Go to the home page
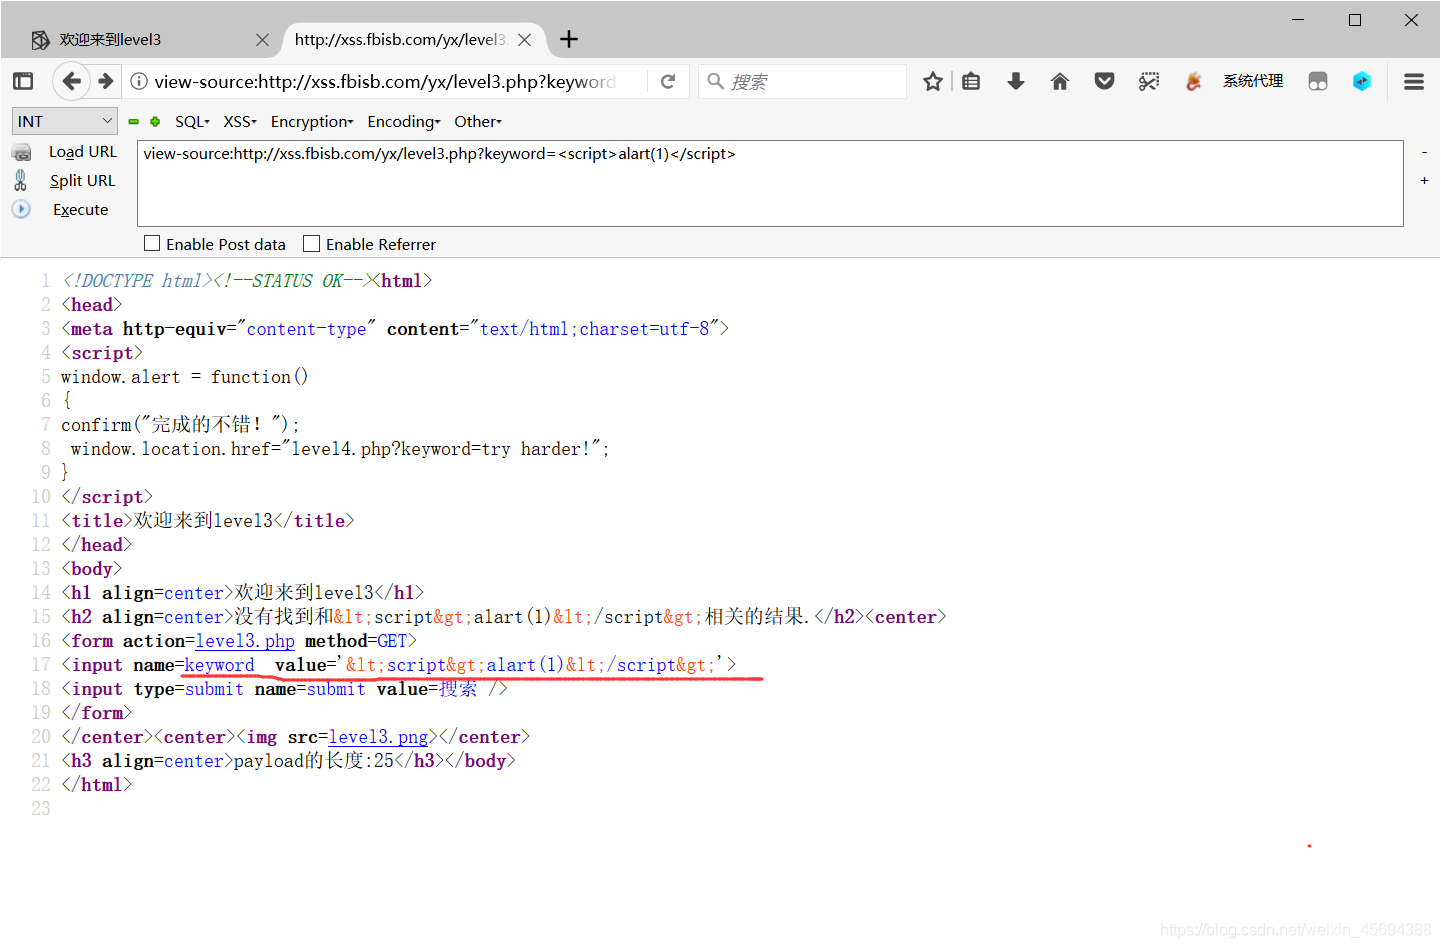The width and height of the screenshot is (1441, 948). pyautogui.click(x=1060, y=81)
